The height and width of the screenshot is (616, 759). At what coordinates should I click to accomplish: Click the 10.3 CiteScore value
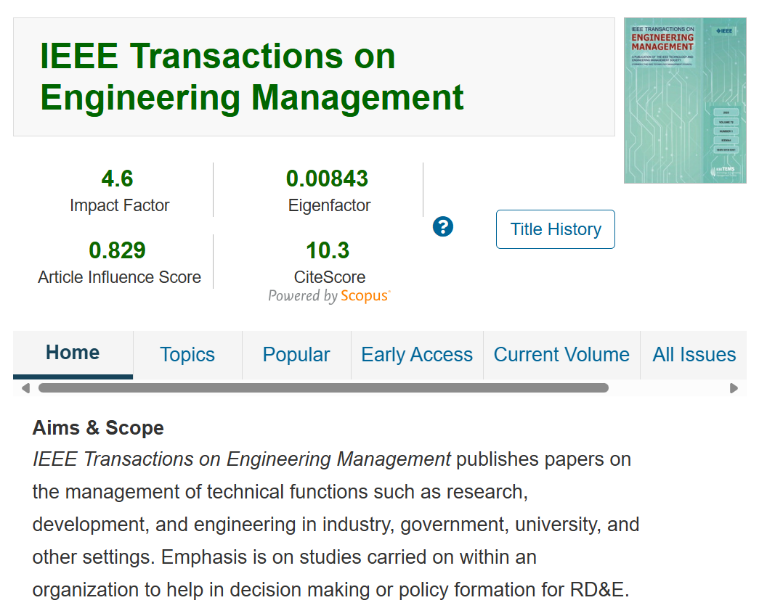(x=328, y=250)
